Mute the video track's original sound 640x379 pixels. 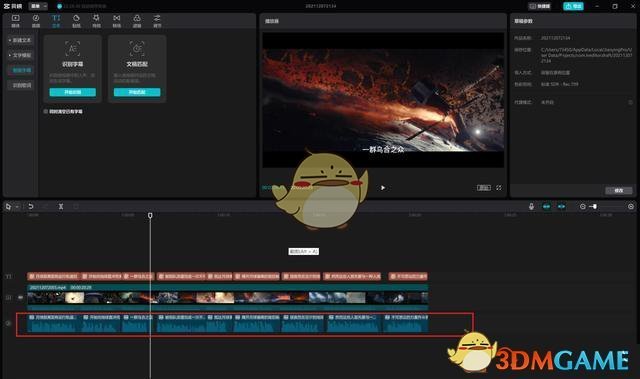coord(20,297)
